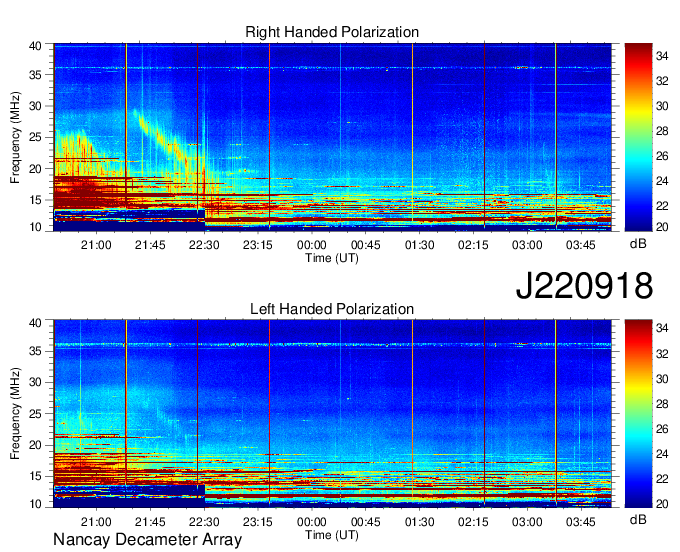Click the 03:00 tick label under bottom plot
The image size is (680, 552).
[x=527, y=522]
